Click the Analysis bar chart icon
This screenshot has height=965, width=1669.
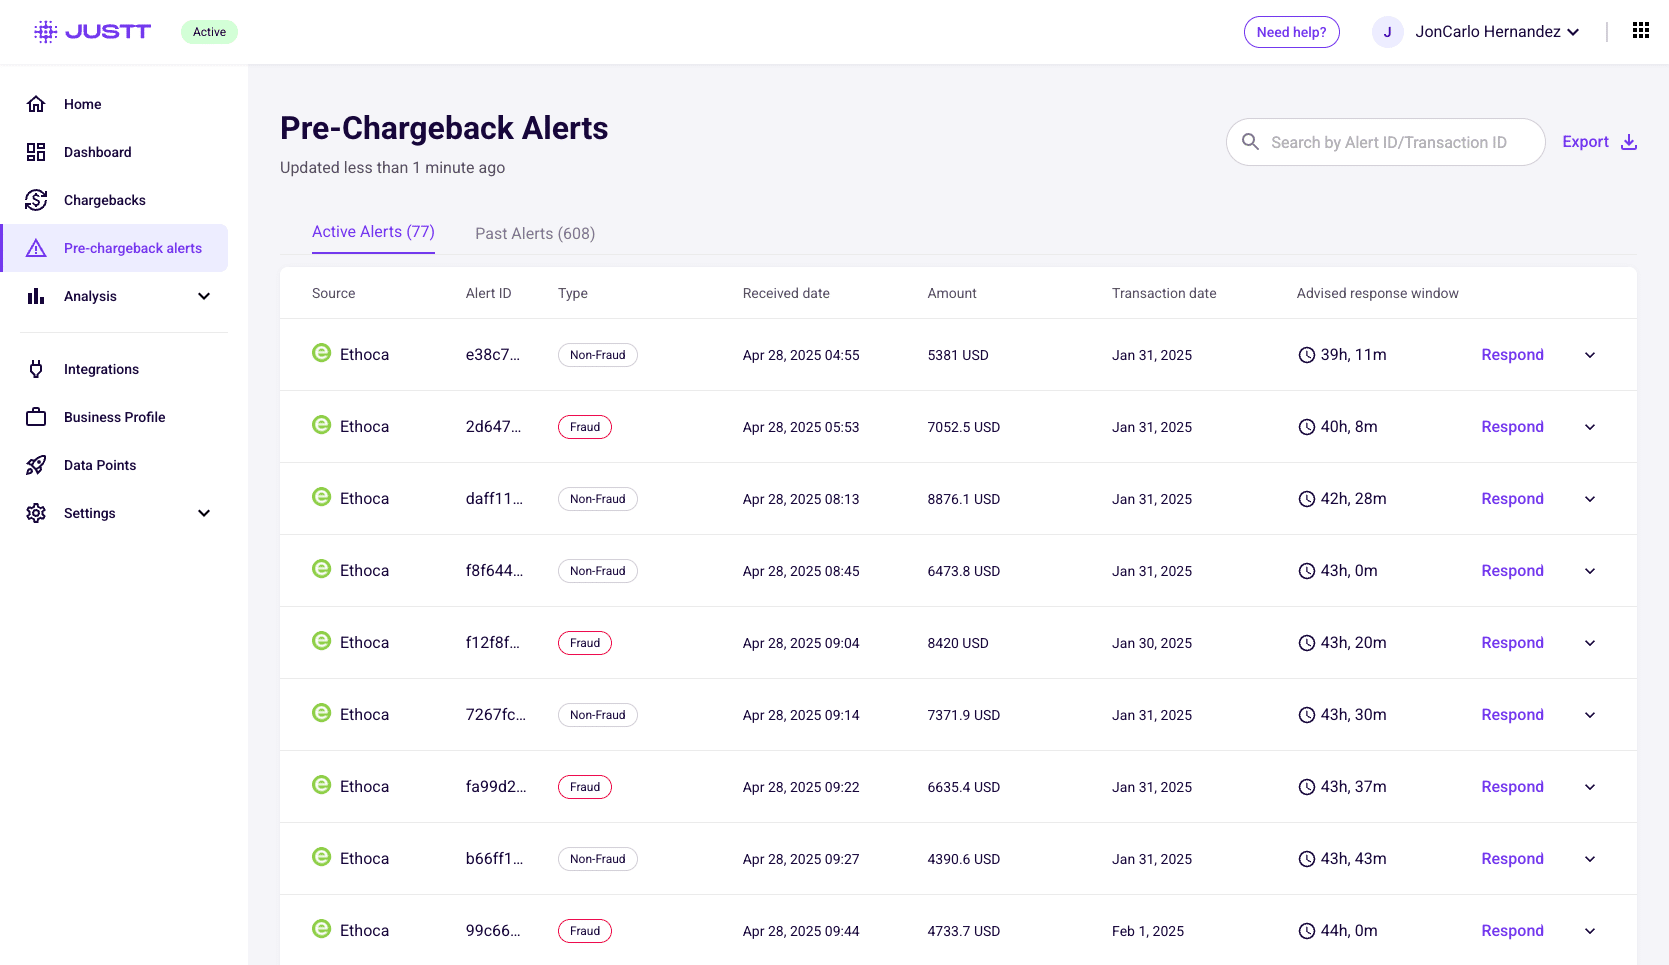pos(36,296)
